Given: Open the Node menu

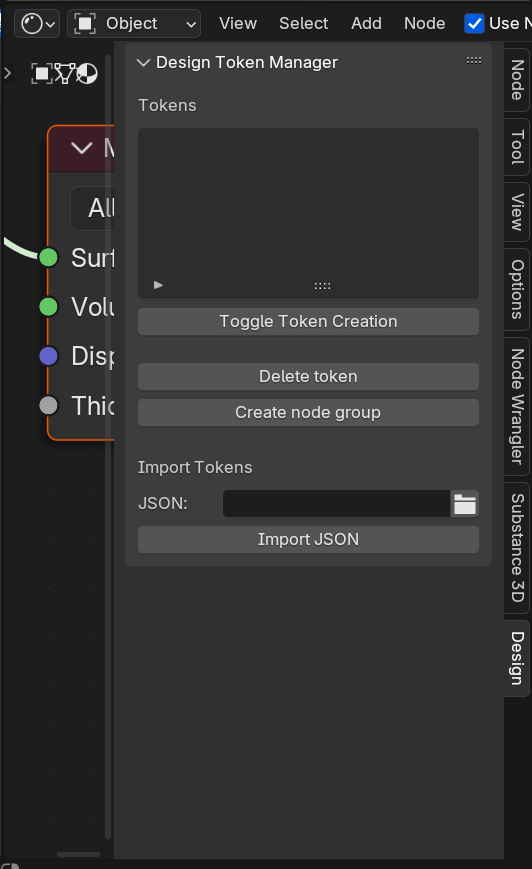Looking at the screenshot, I should coord(424,24).
